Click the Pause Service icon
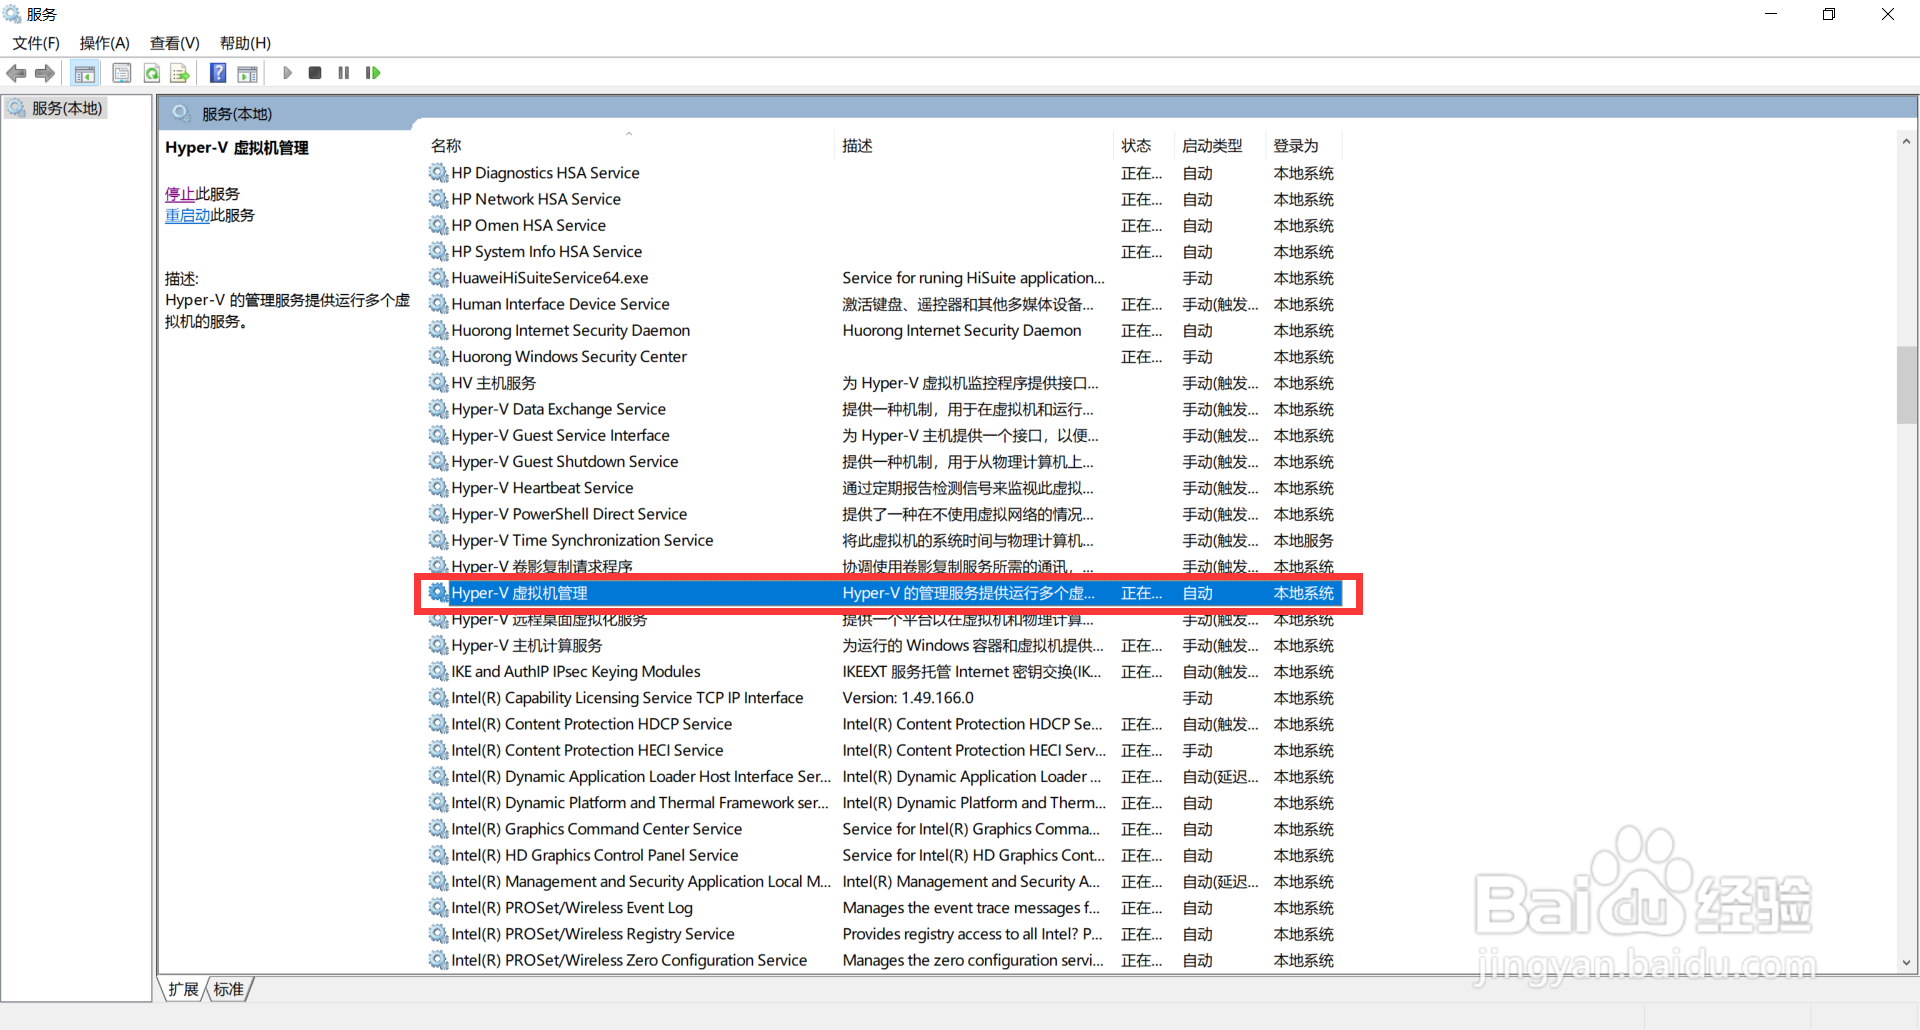Screen dimensions: 1920x1030 344,73
